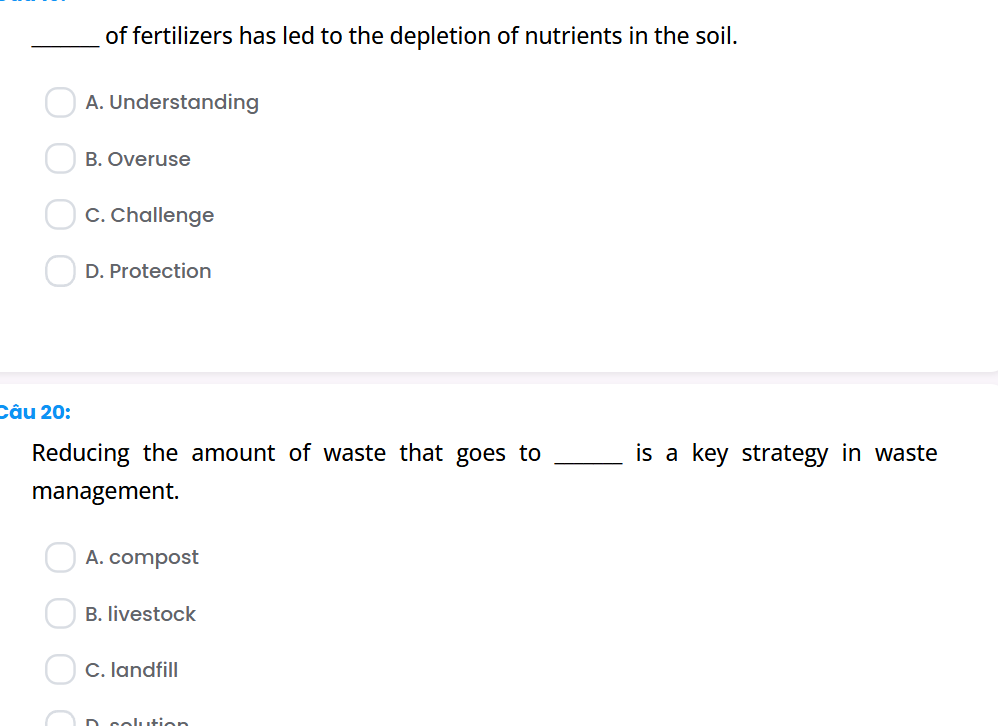Select radio button for answer A. compost
Viewport: 998px width, 726px height.
click(x=60, y=557)
